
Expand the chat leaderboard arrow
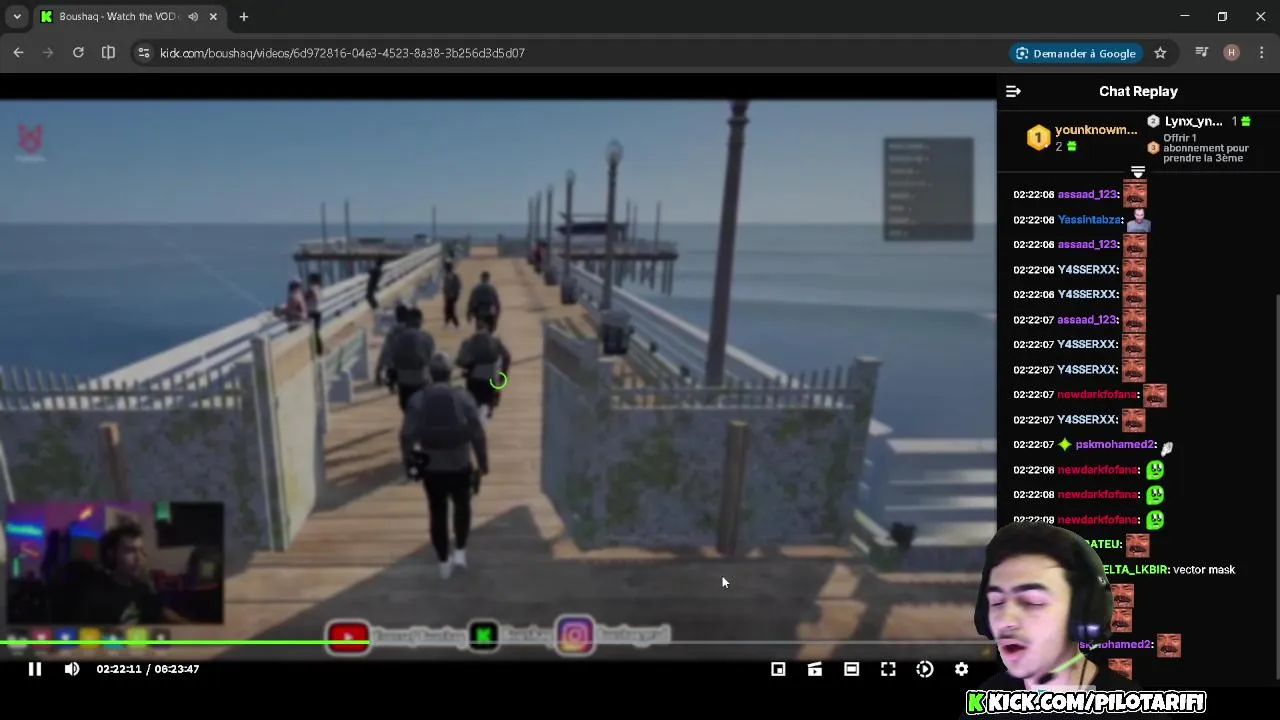(x=1138, y=172)
